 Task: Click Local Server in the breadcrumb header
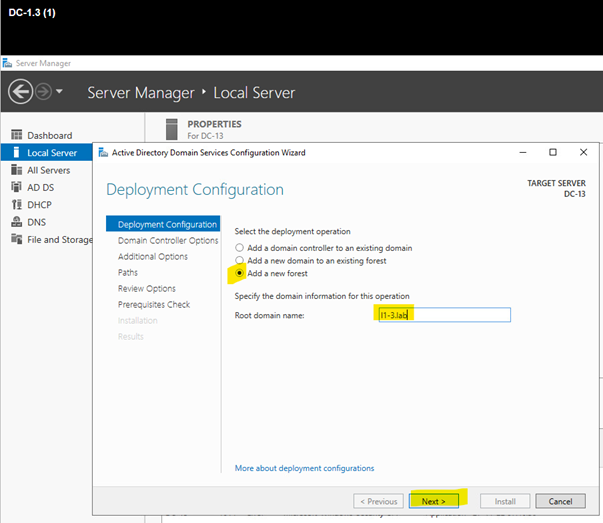(254, 93)
